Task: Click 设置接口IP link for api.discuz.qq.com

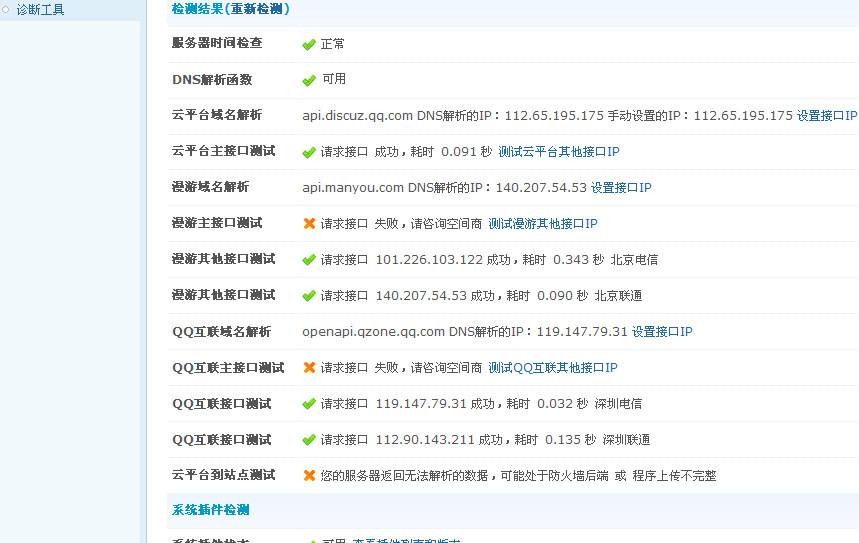Action: [x=827, y=116]
